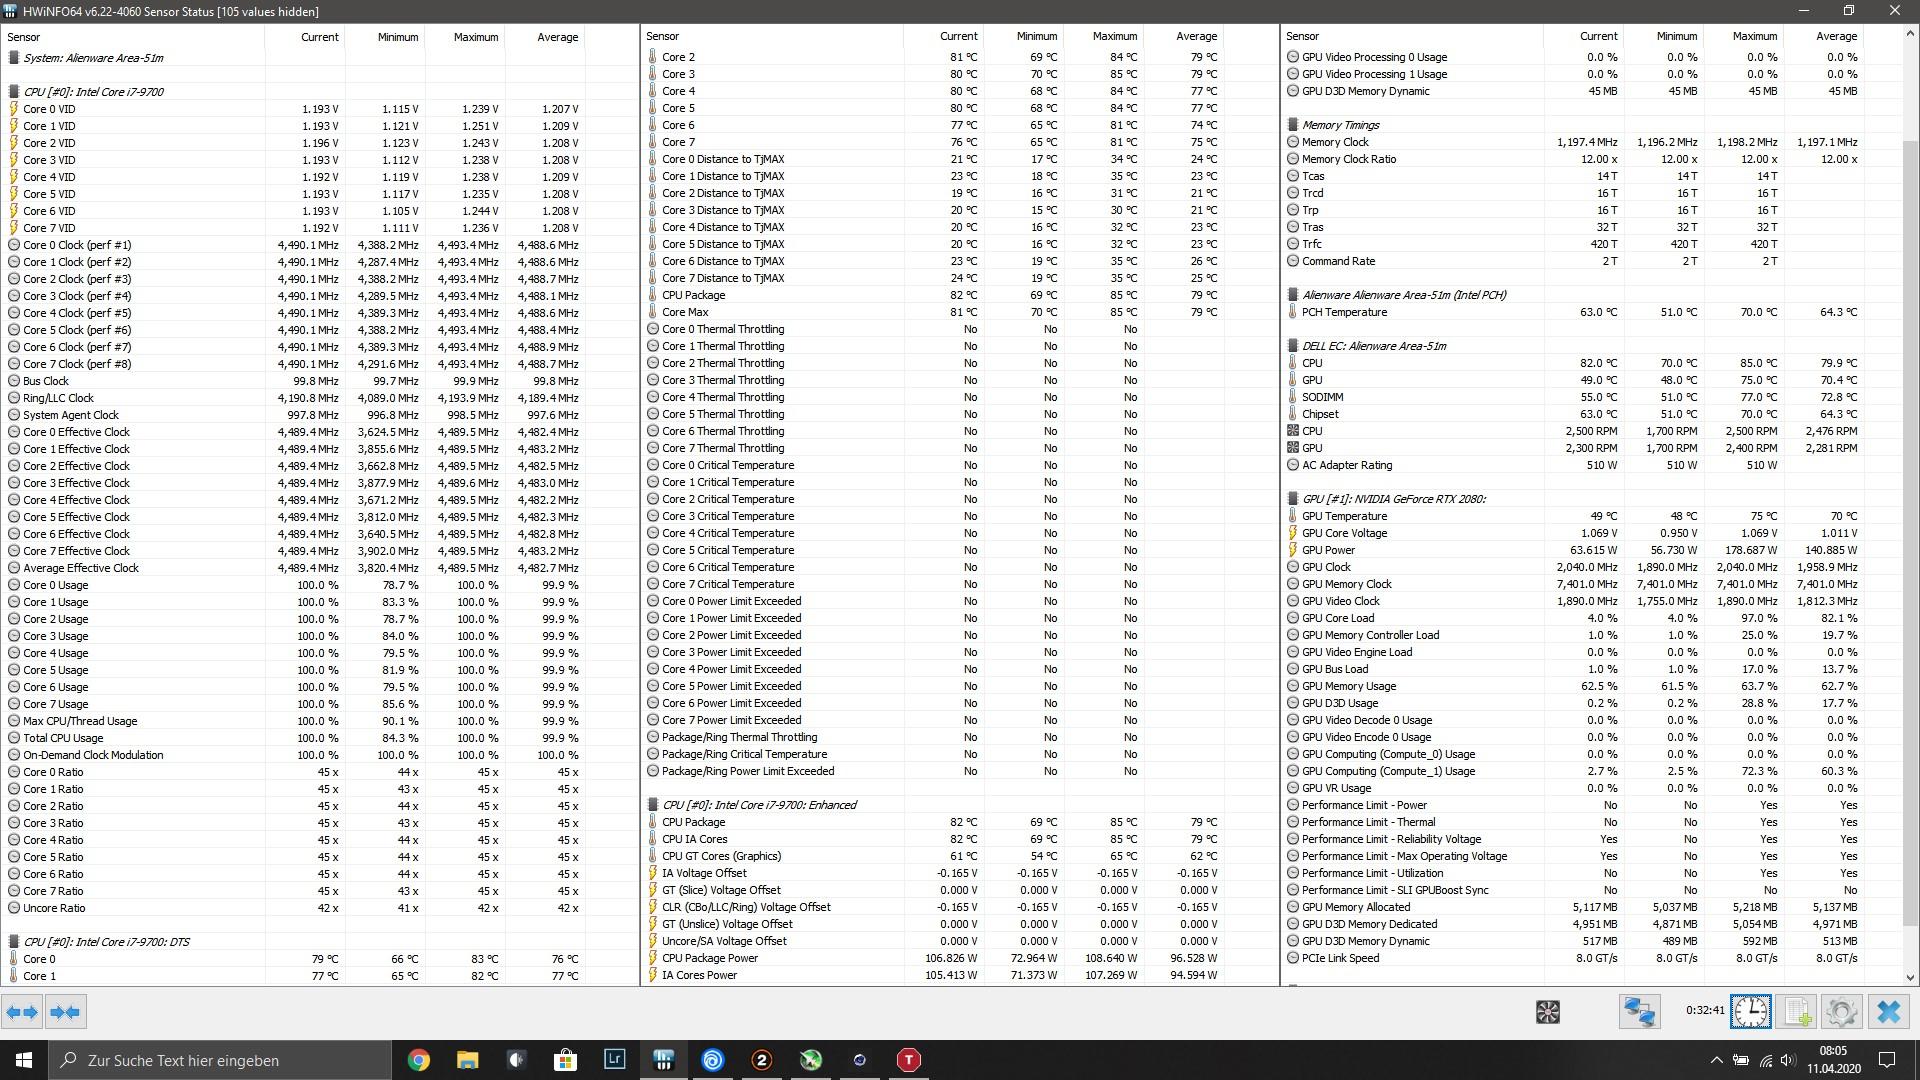Open sensor settings gear icon
This screenshot has width=1920, height=1080.
tap(1841, 1012)
